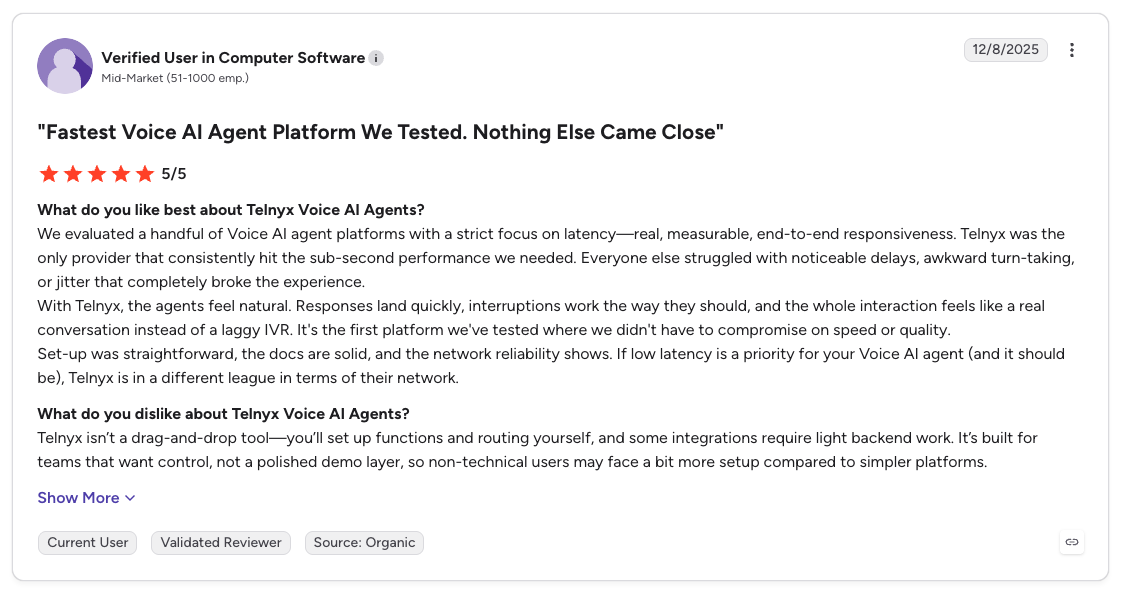Click the purple reviewer avatar icon
Viewport: 1125px width, 594px height.
coord(65,66)
